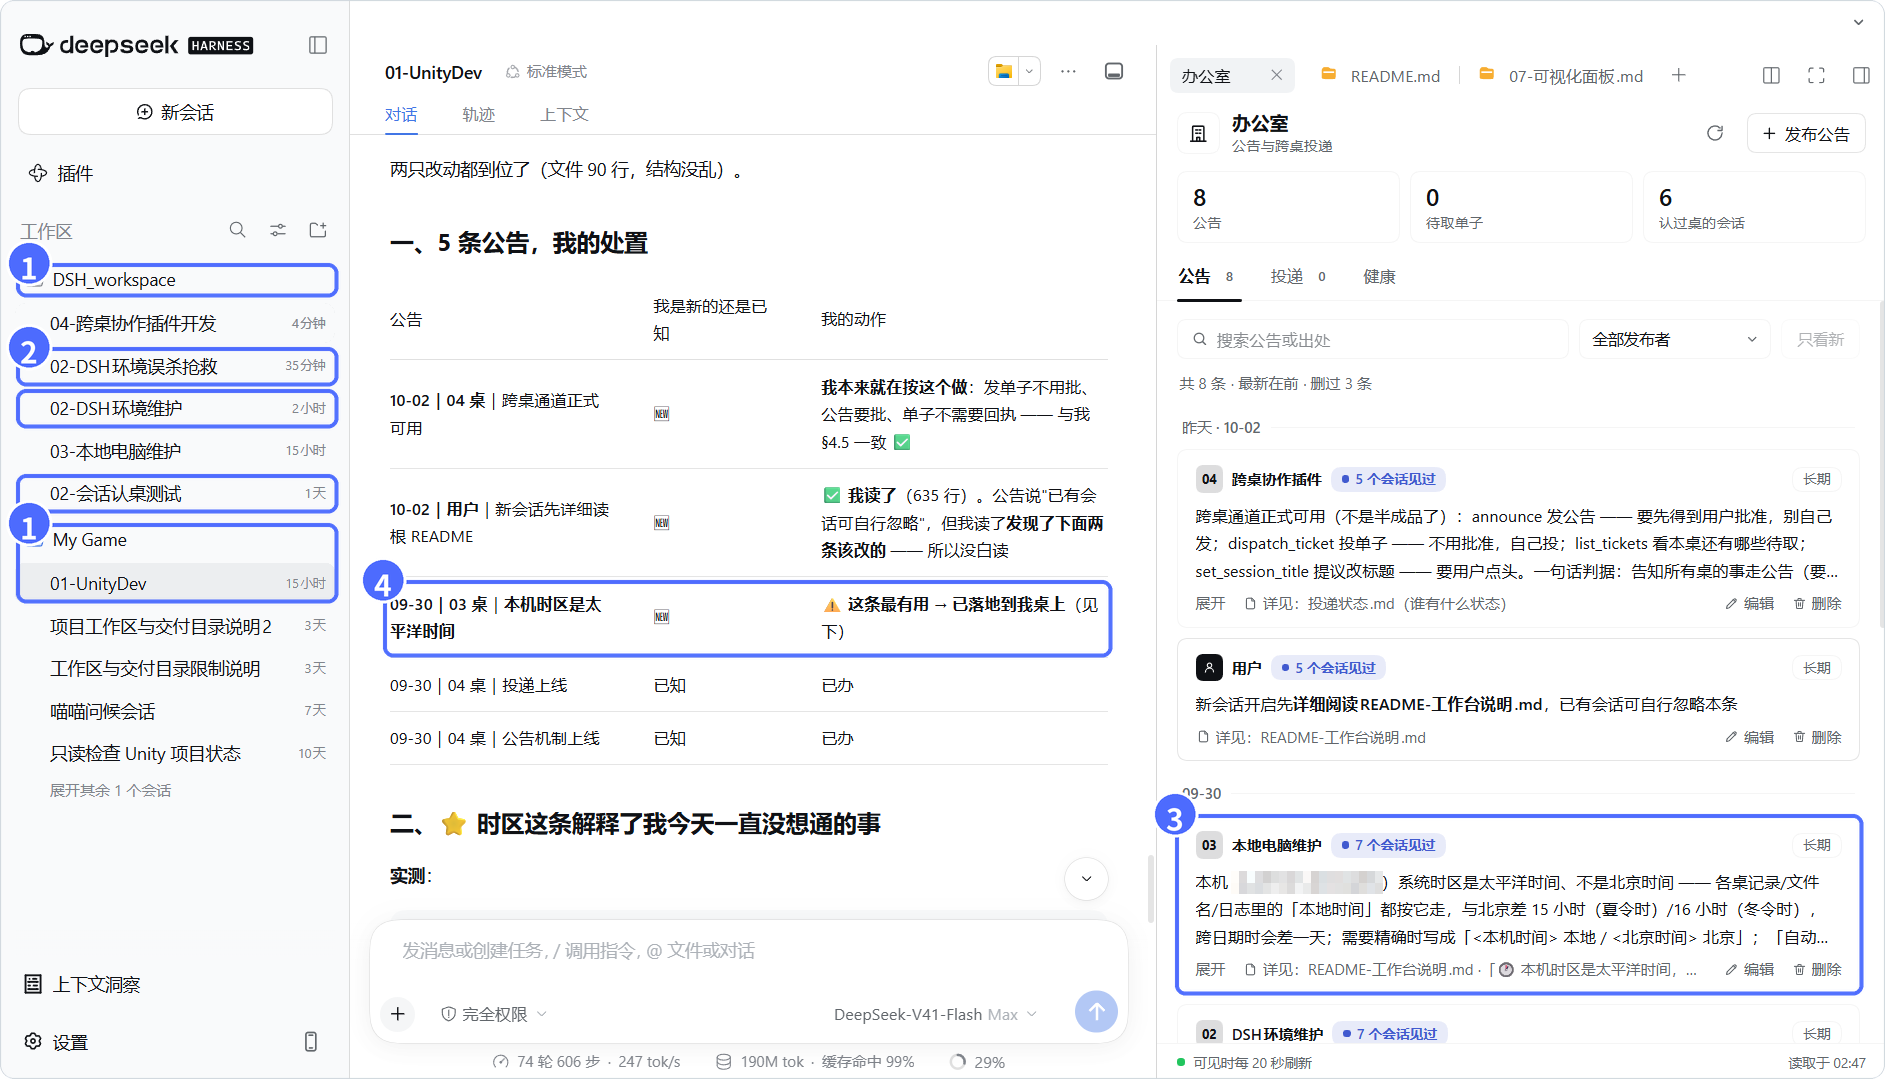Click the 发布公告 button
Viewport: 1885px width, 1079px height.
click(x=1805, y=133)
